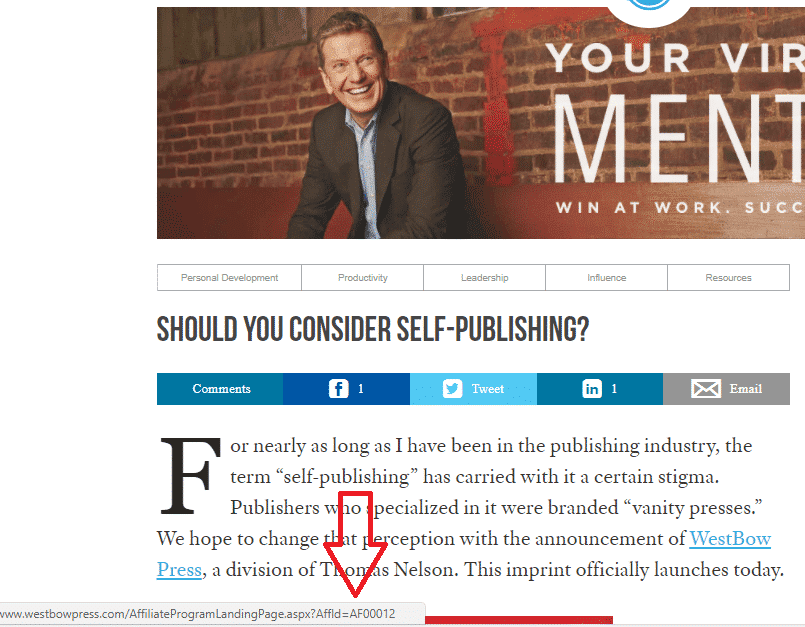Click the Twitter bird icon
Viewport: 805px width, 627px height.
[452, 389]
